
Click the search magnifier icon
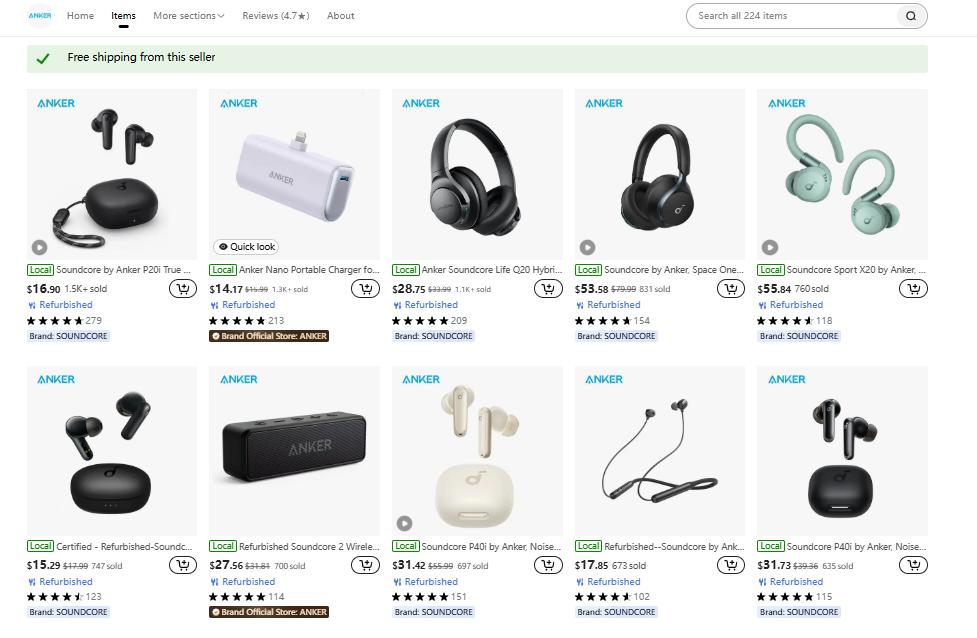(911, 16)
